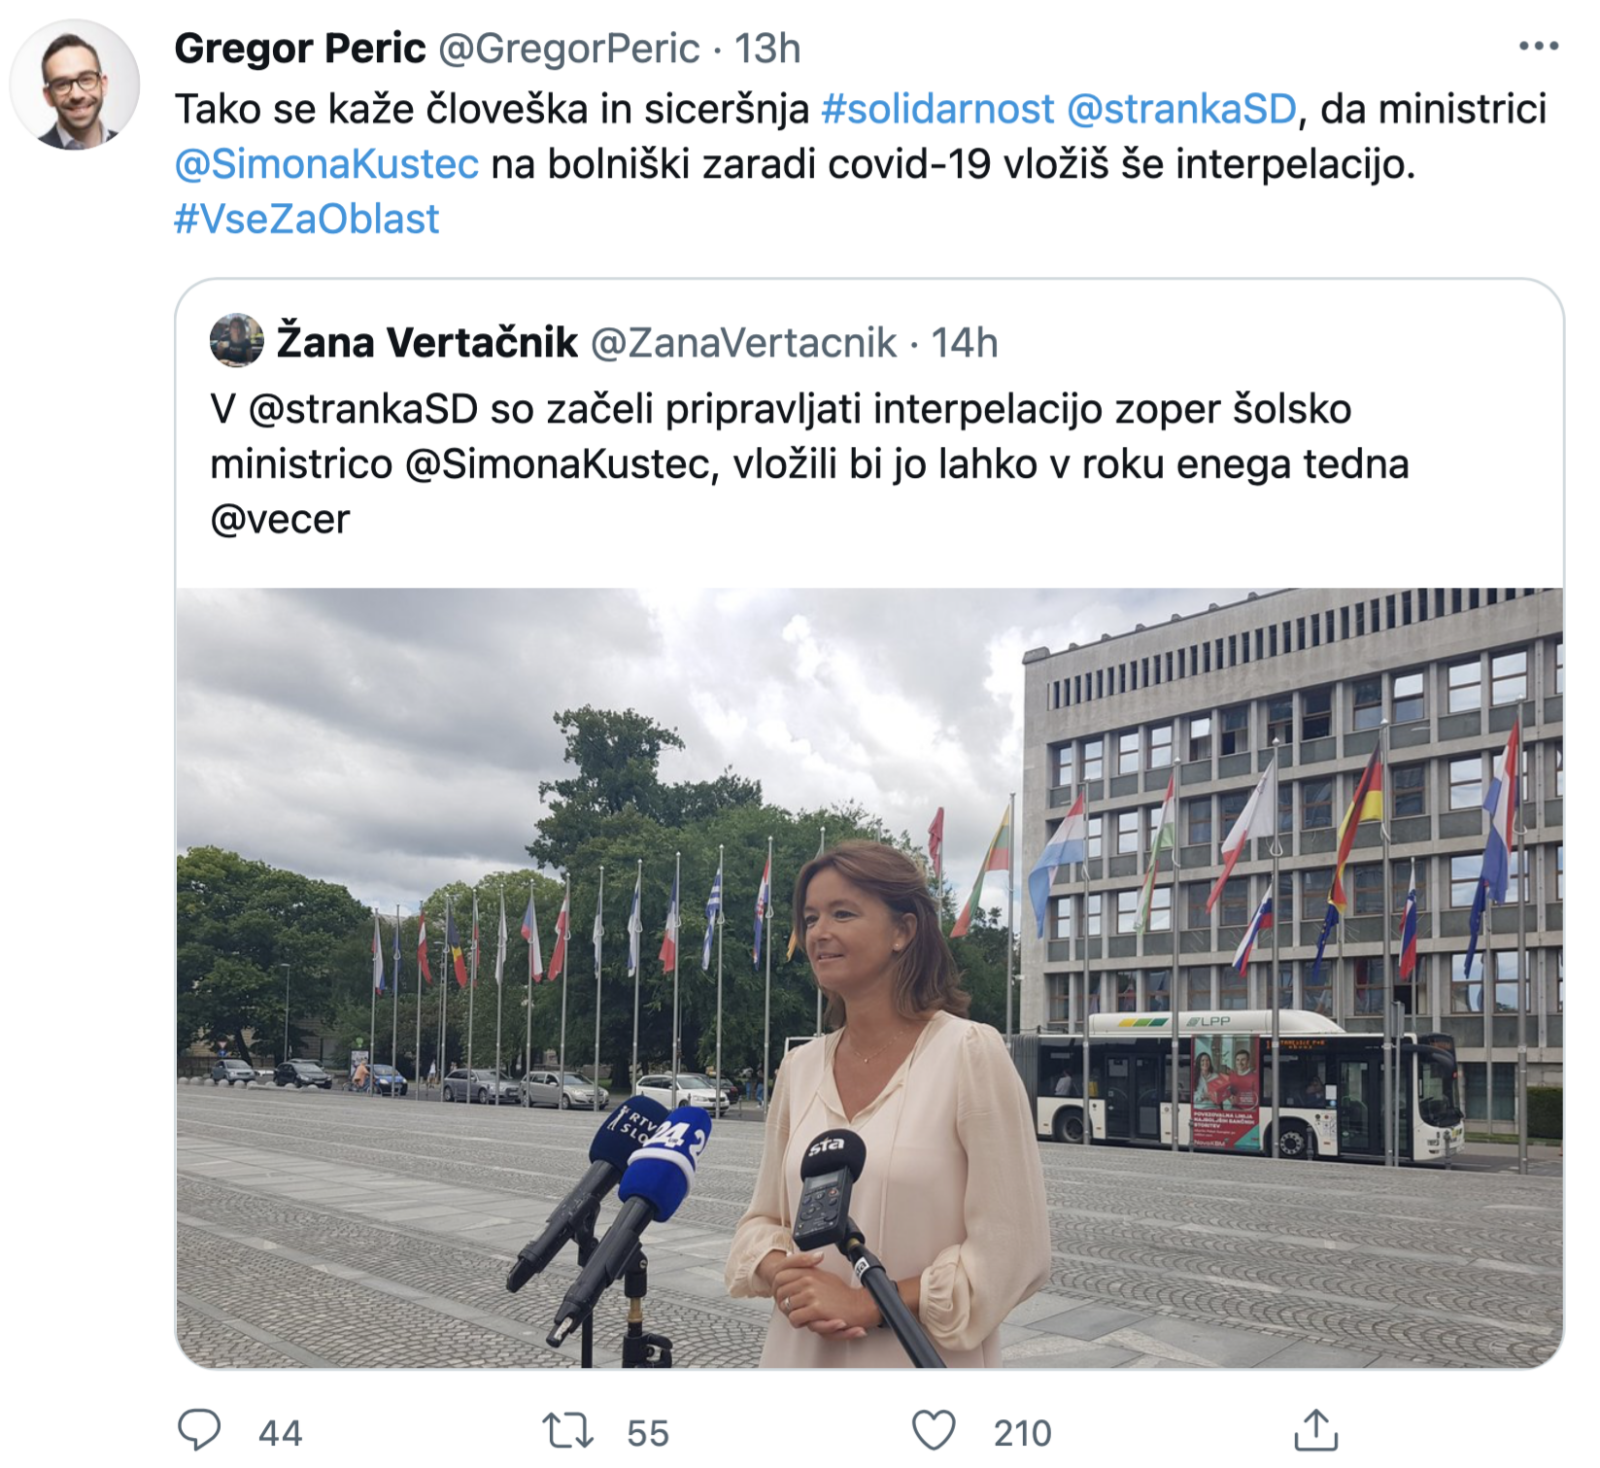
Task: Click the 14h quoted tweet timestamp
Action: pos(965,343)
